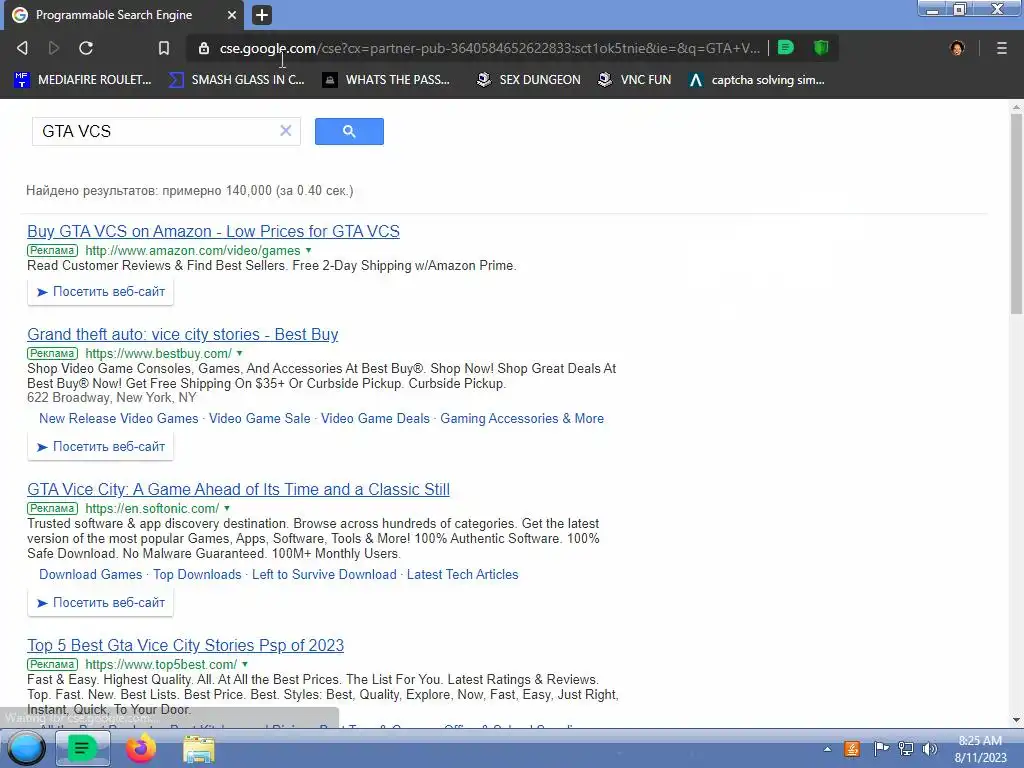The height and width of the screenshot is (768, 1024).
Task: Open the Left to Survive Download sitelink
Action: click(x=325, y=575)
